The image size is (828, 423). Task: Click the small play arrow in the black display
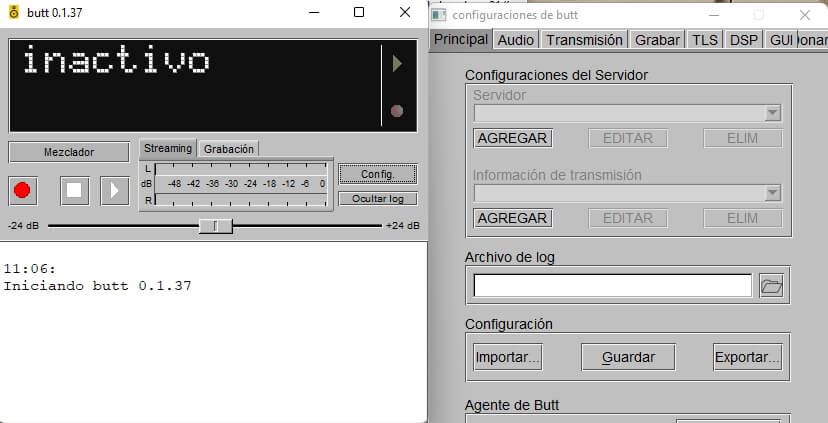point(398,64)
